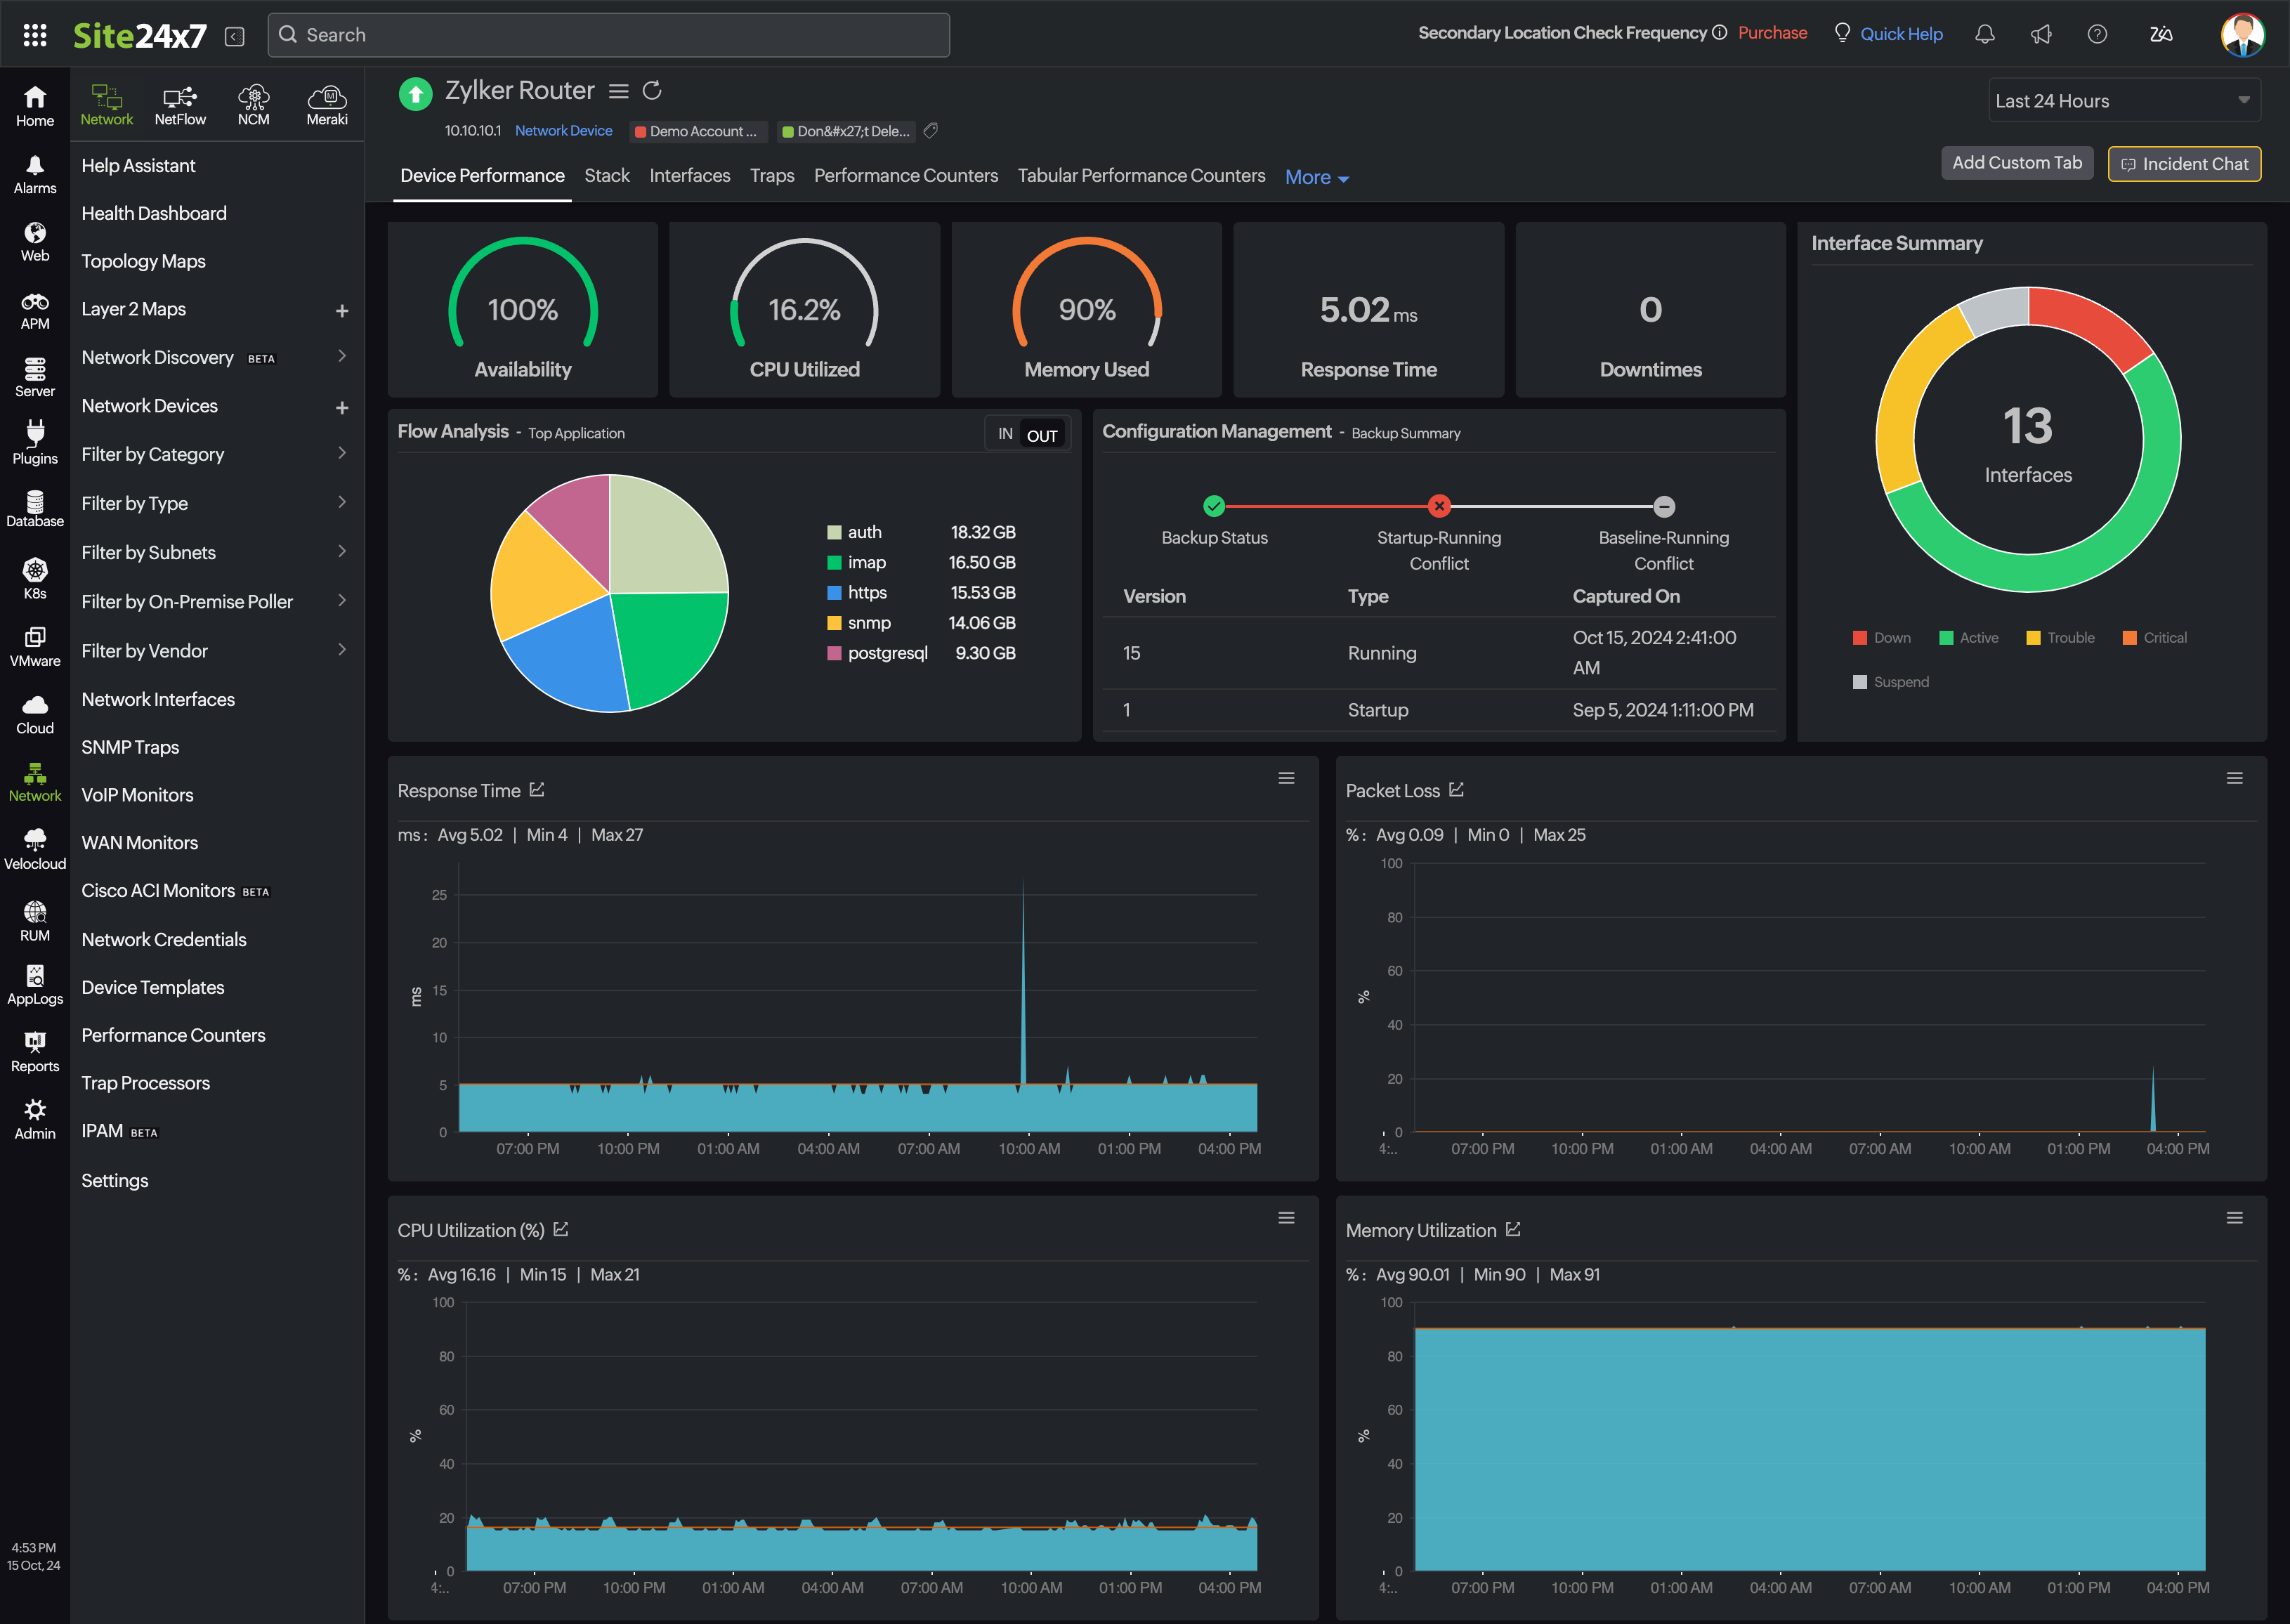Toggle the Trouble legend in Interface Summary
The image size is (2290, 1624).
(x=2060, y=637)
